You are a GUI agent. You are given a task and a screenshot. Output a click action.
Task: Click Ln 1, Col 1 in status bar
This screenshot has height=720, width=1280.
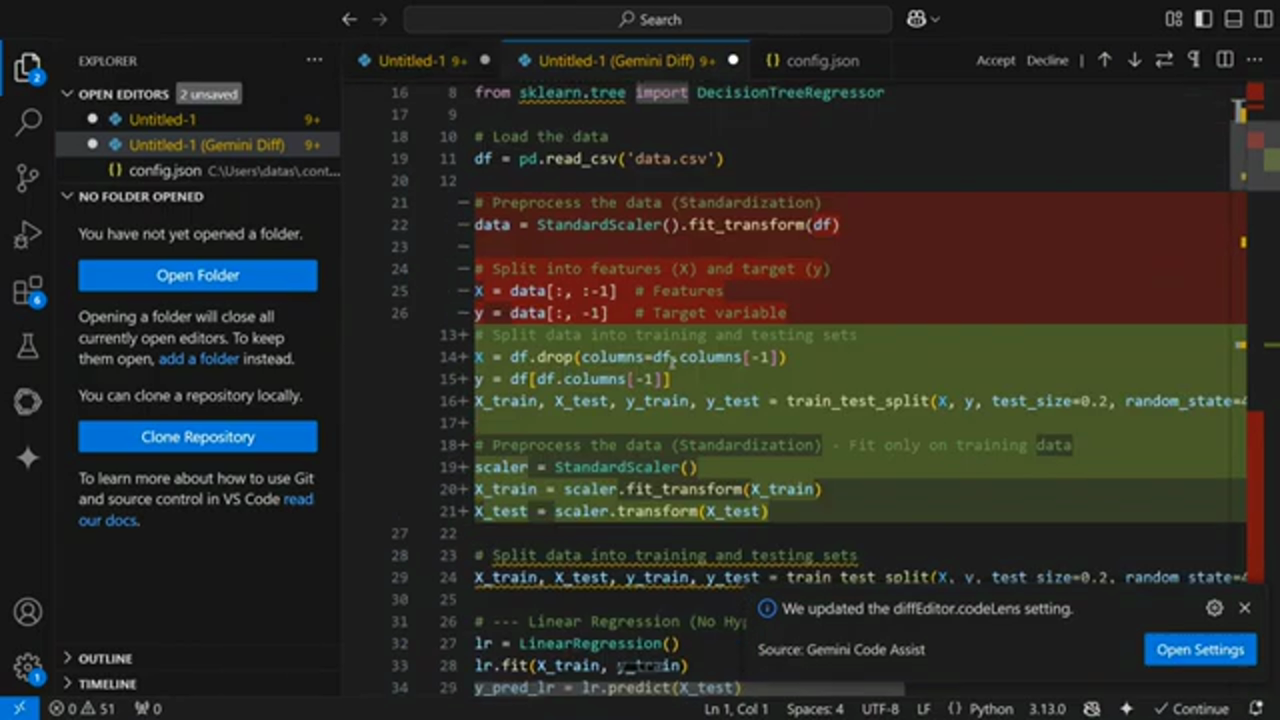(736, 709)
